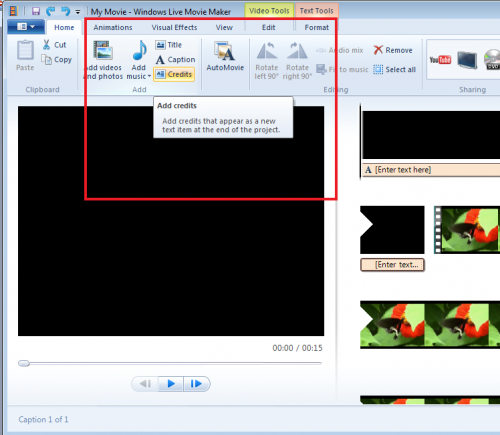Click the monitor sharing icon
Image resolution: width=500 pixels, height=435 pixels.
coord(467,60)
